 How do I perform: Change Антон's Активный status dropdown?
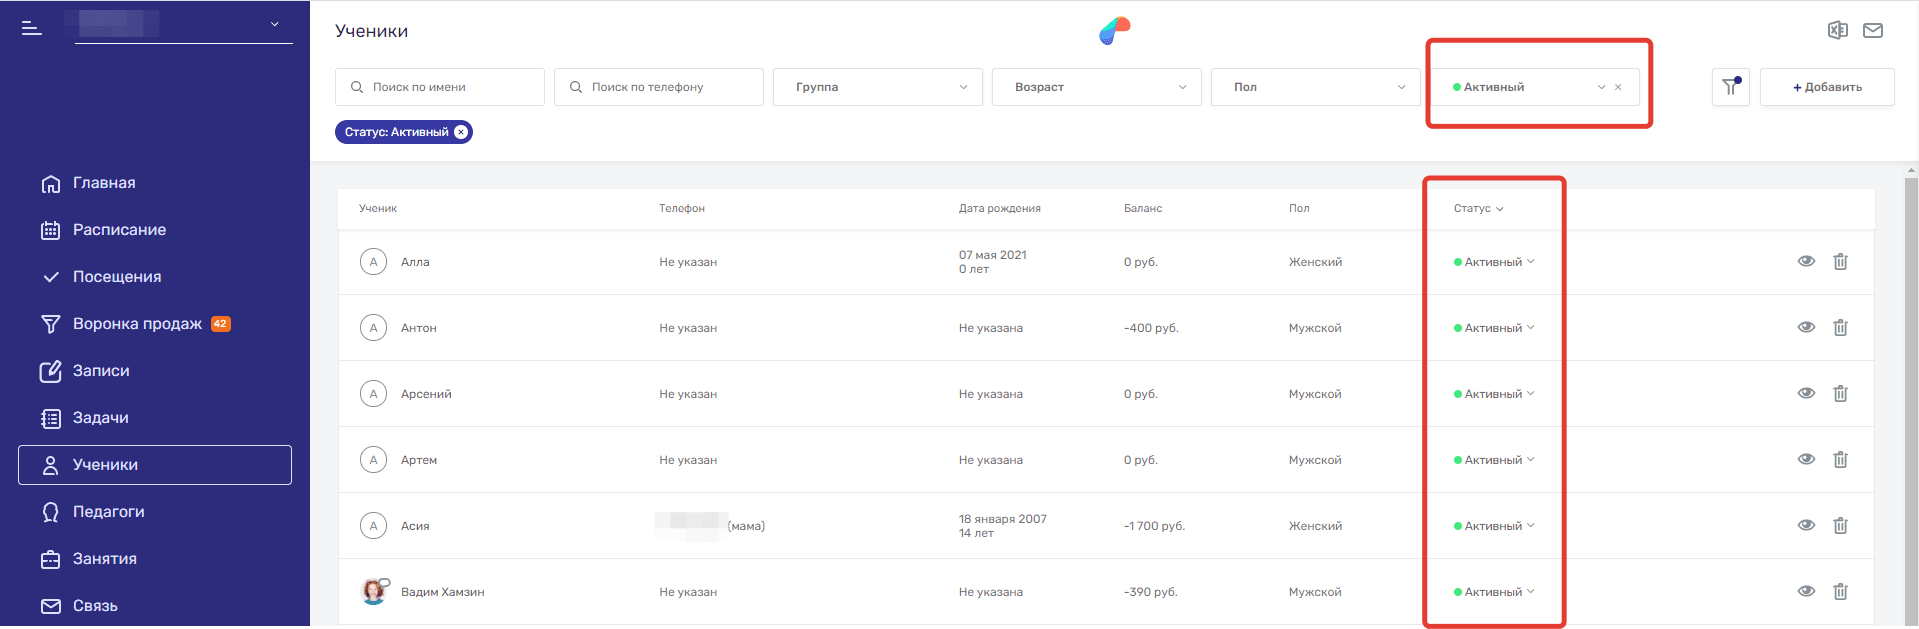pyautogui.click(x=1494, y=328)
